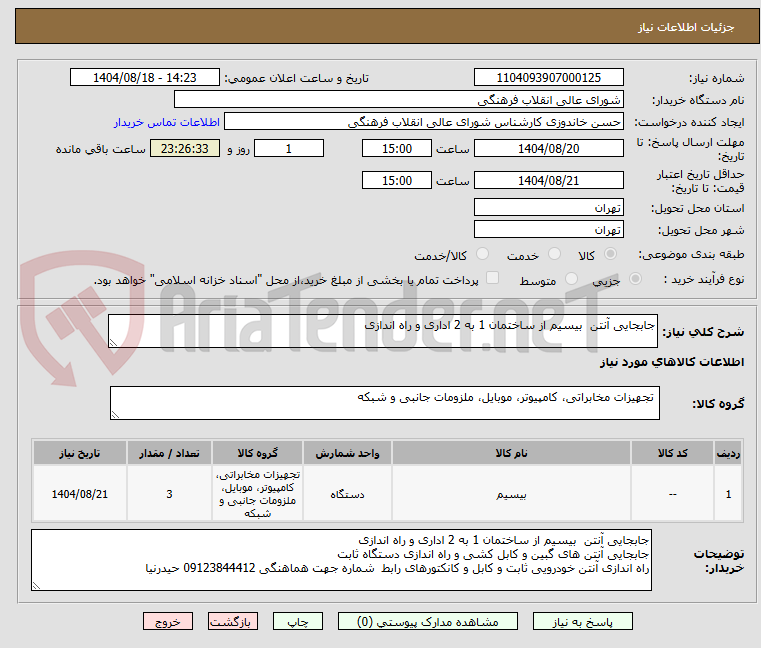Click the price validity time 15:00 field
761x648 pixels.
pos(397,181)
